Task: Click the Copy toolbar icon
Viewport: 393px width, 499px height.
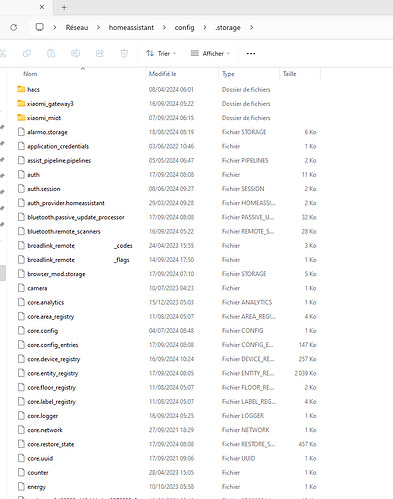Action: tap(27, 53)
